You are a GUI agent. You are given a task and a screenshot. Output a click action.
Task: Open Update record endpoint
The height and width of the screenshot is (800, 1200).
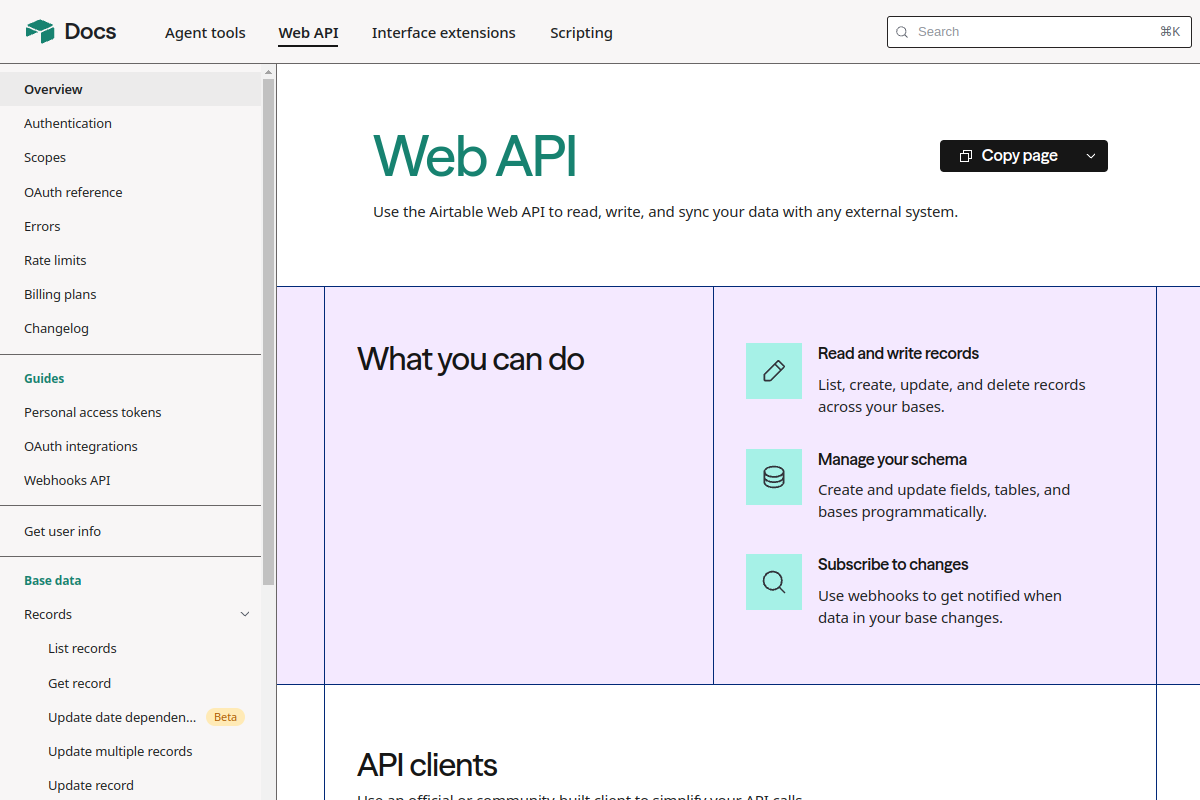tap(130, 785)
